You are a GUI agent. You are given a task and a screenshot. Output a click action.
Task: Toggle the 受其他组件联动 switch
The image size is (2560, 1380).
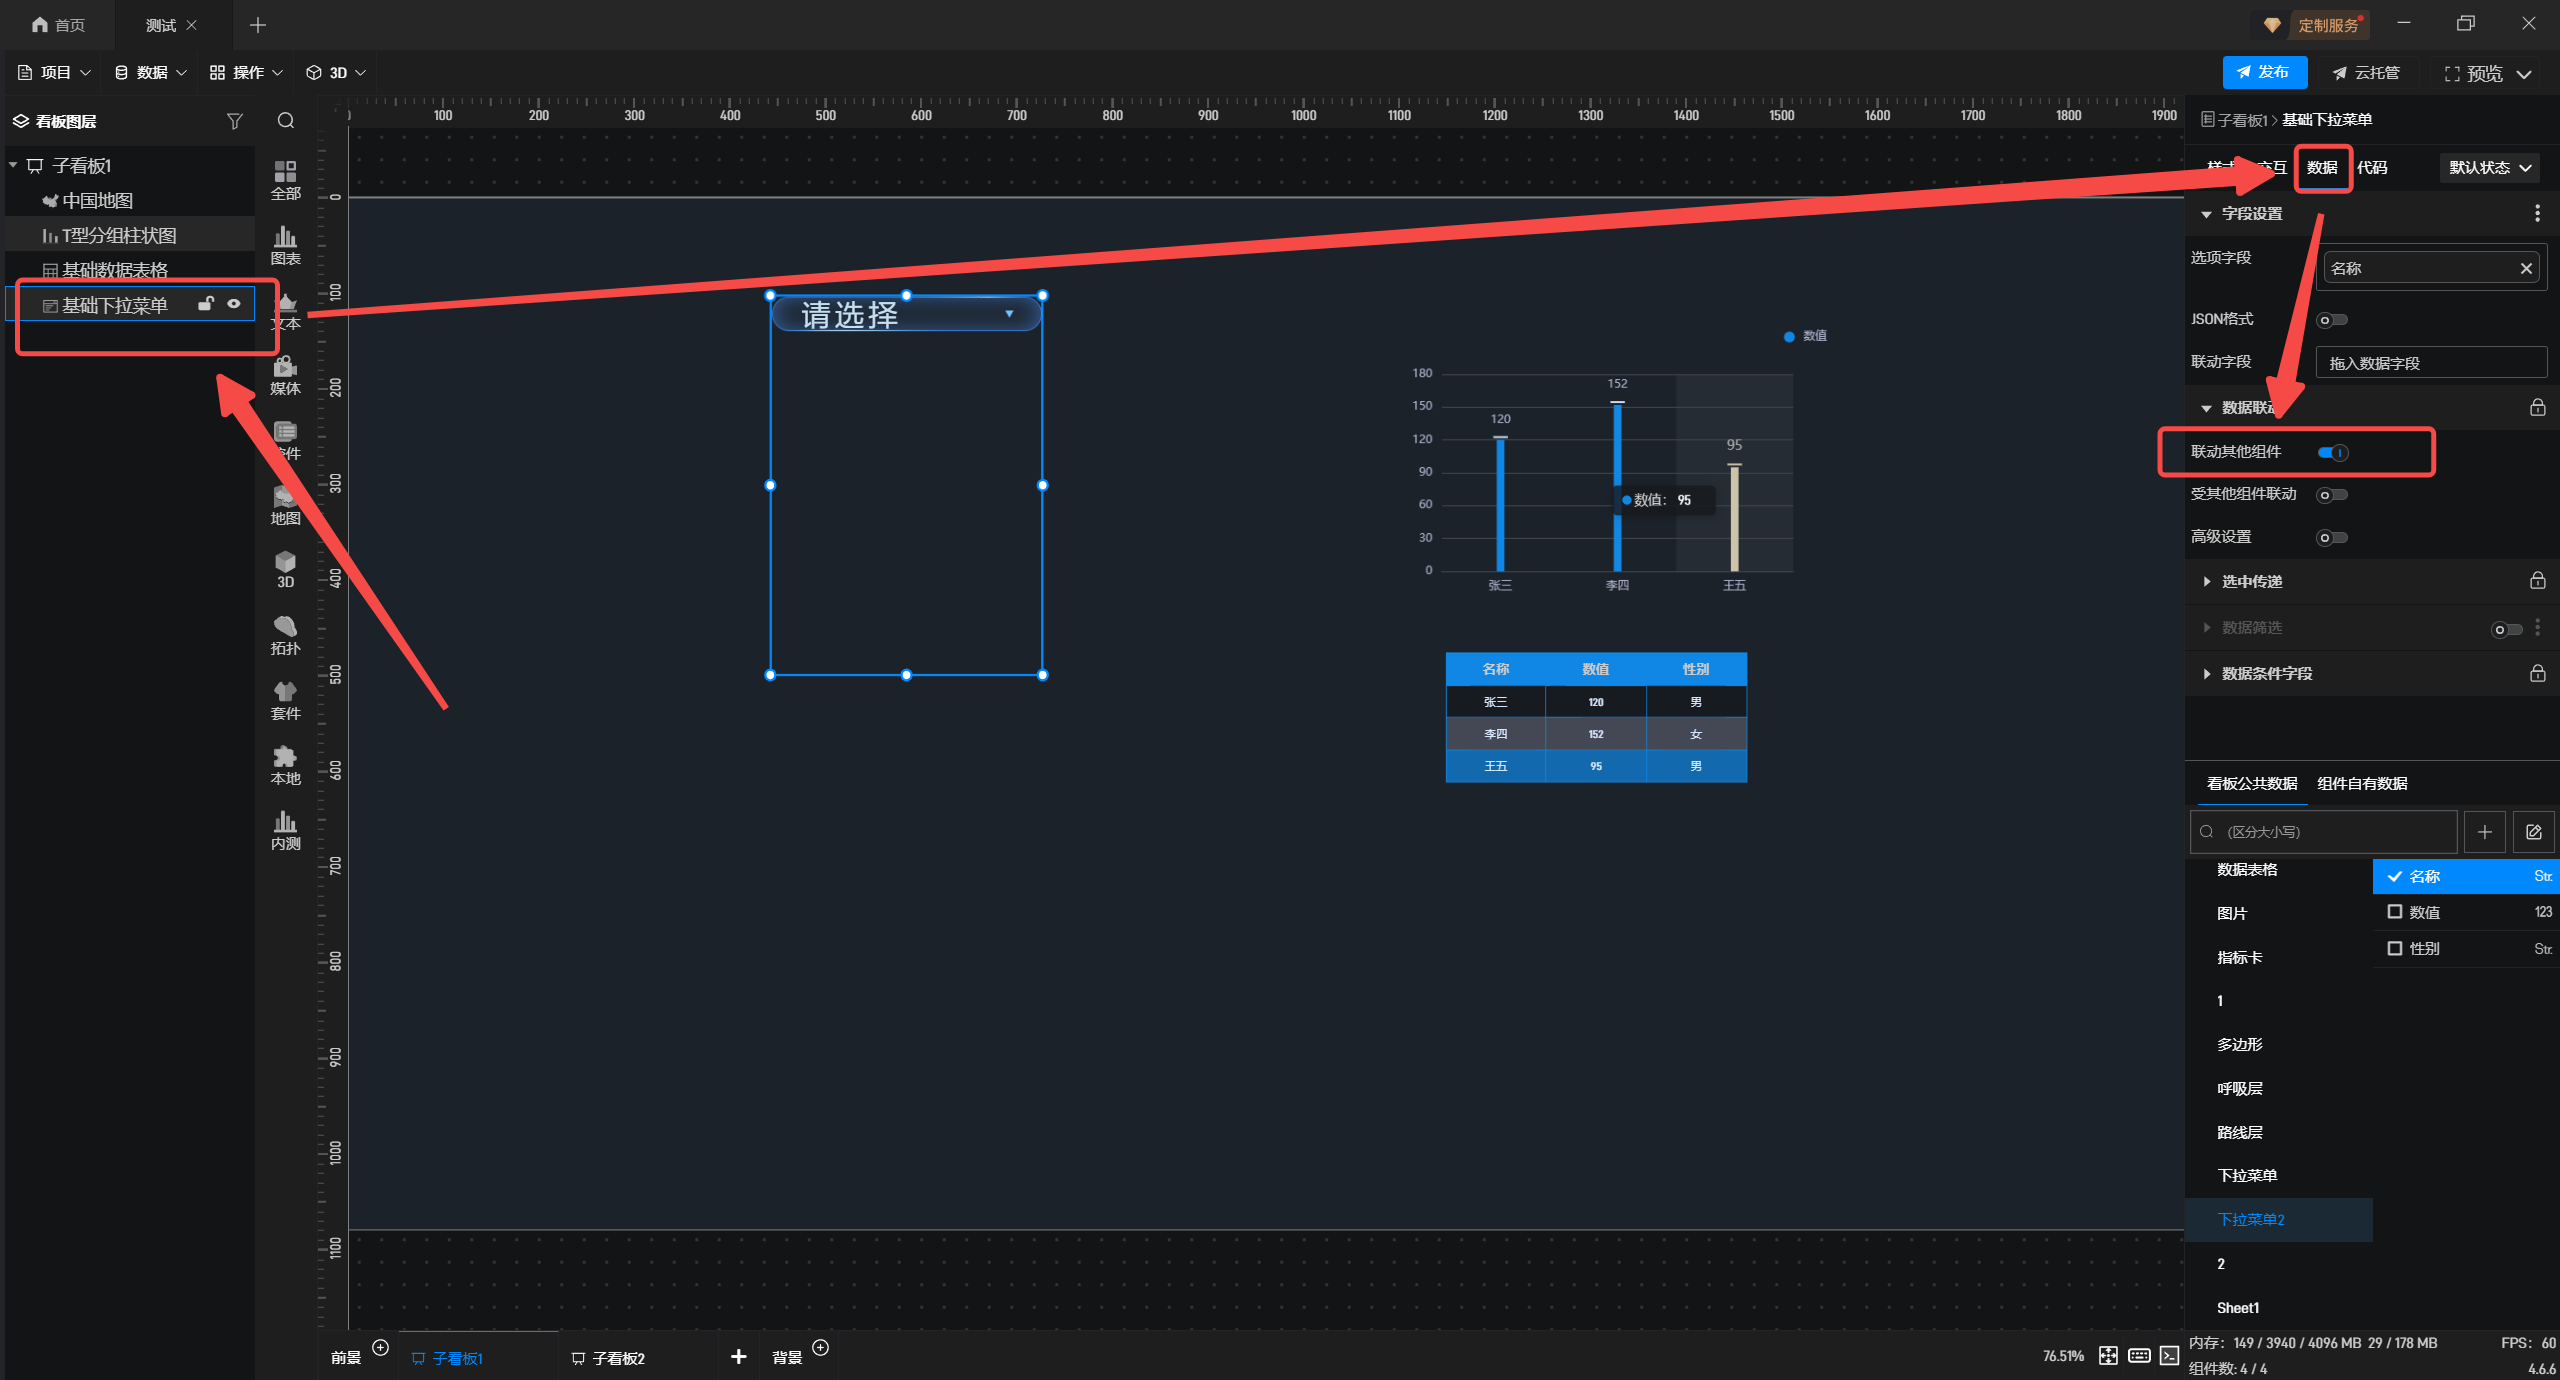click(x=2332, y=495)
